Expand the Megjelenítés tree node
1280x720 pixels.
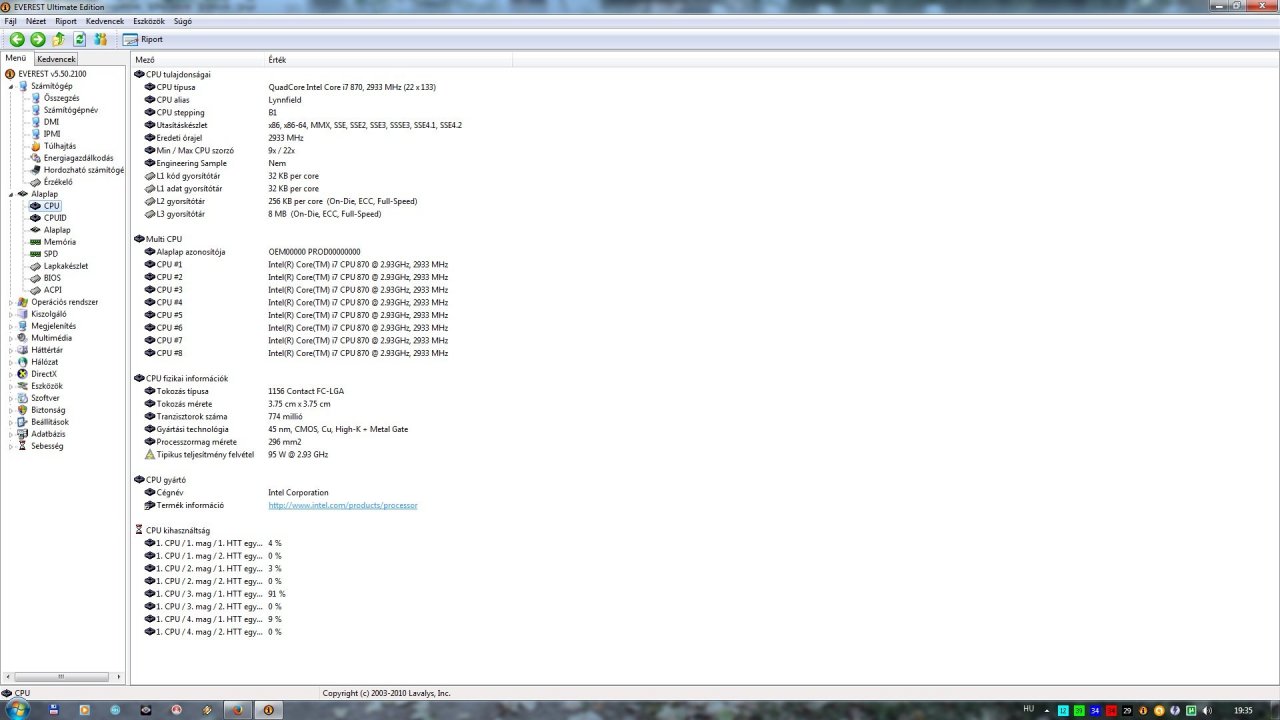pos(12,326)
